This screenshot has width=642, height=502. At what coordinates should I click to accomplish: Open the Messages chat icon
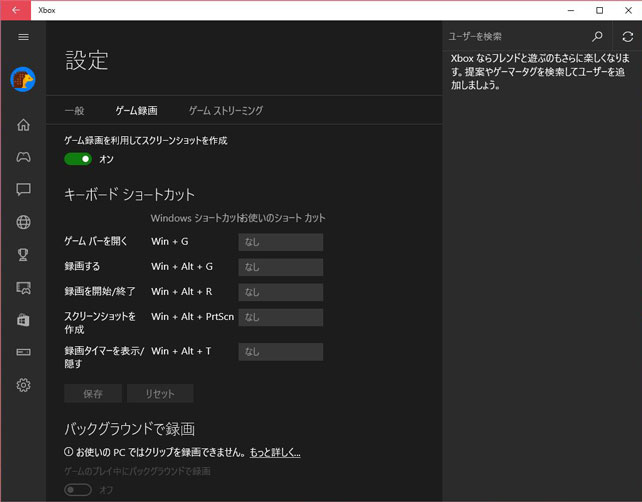23,190
